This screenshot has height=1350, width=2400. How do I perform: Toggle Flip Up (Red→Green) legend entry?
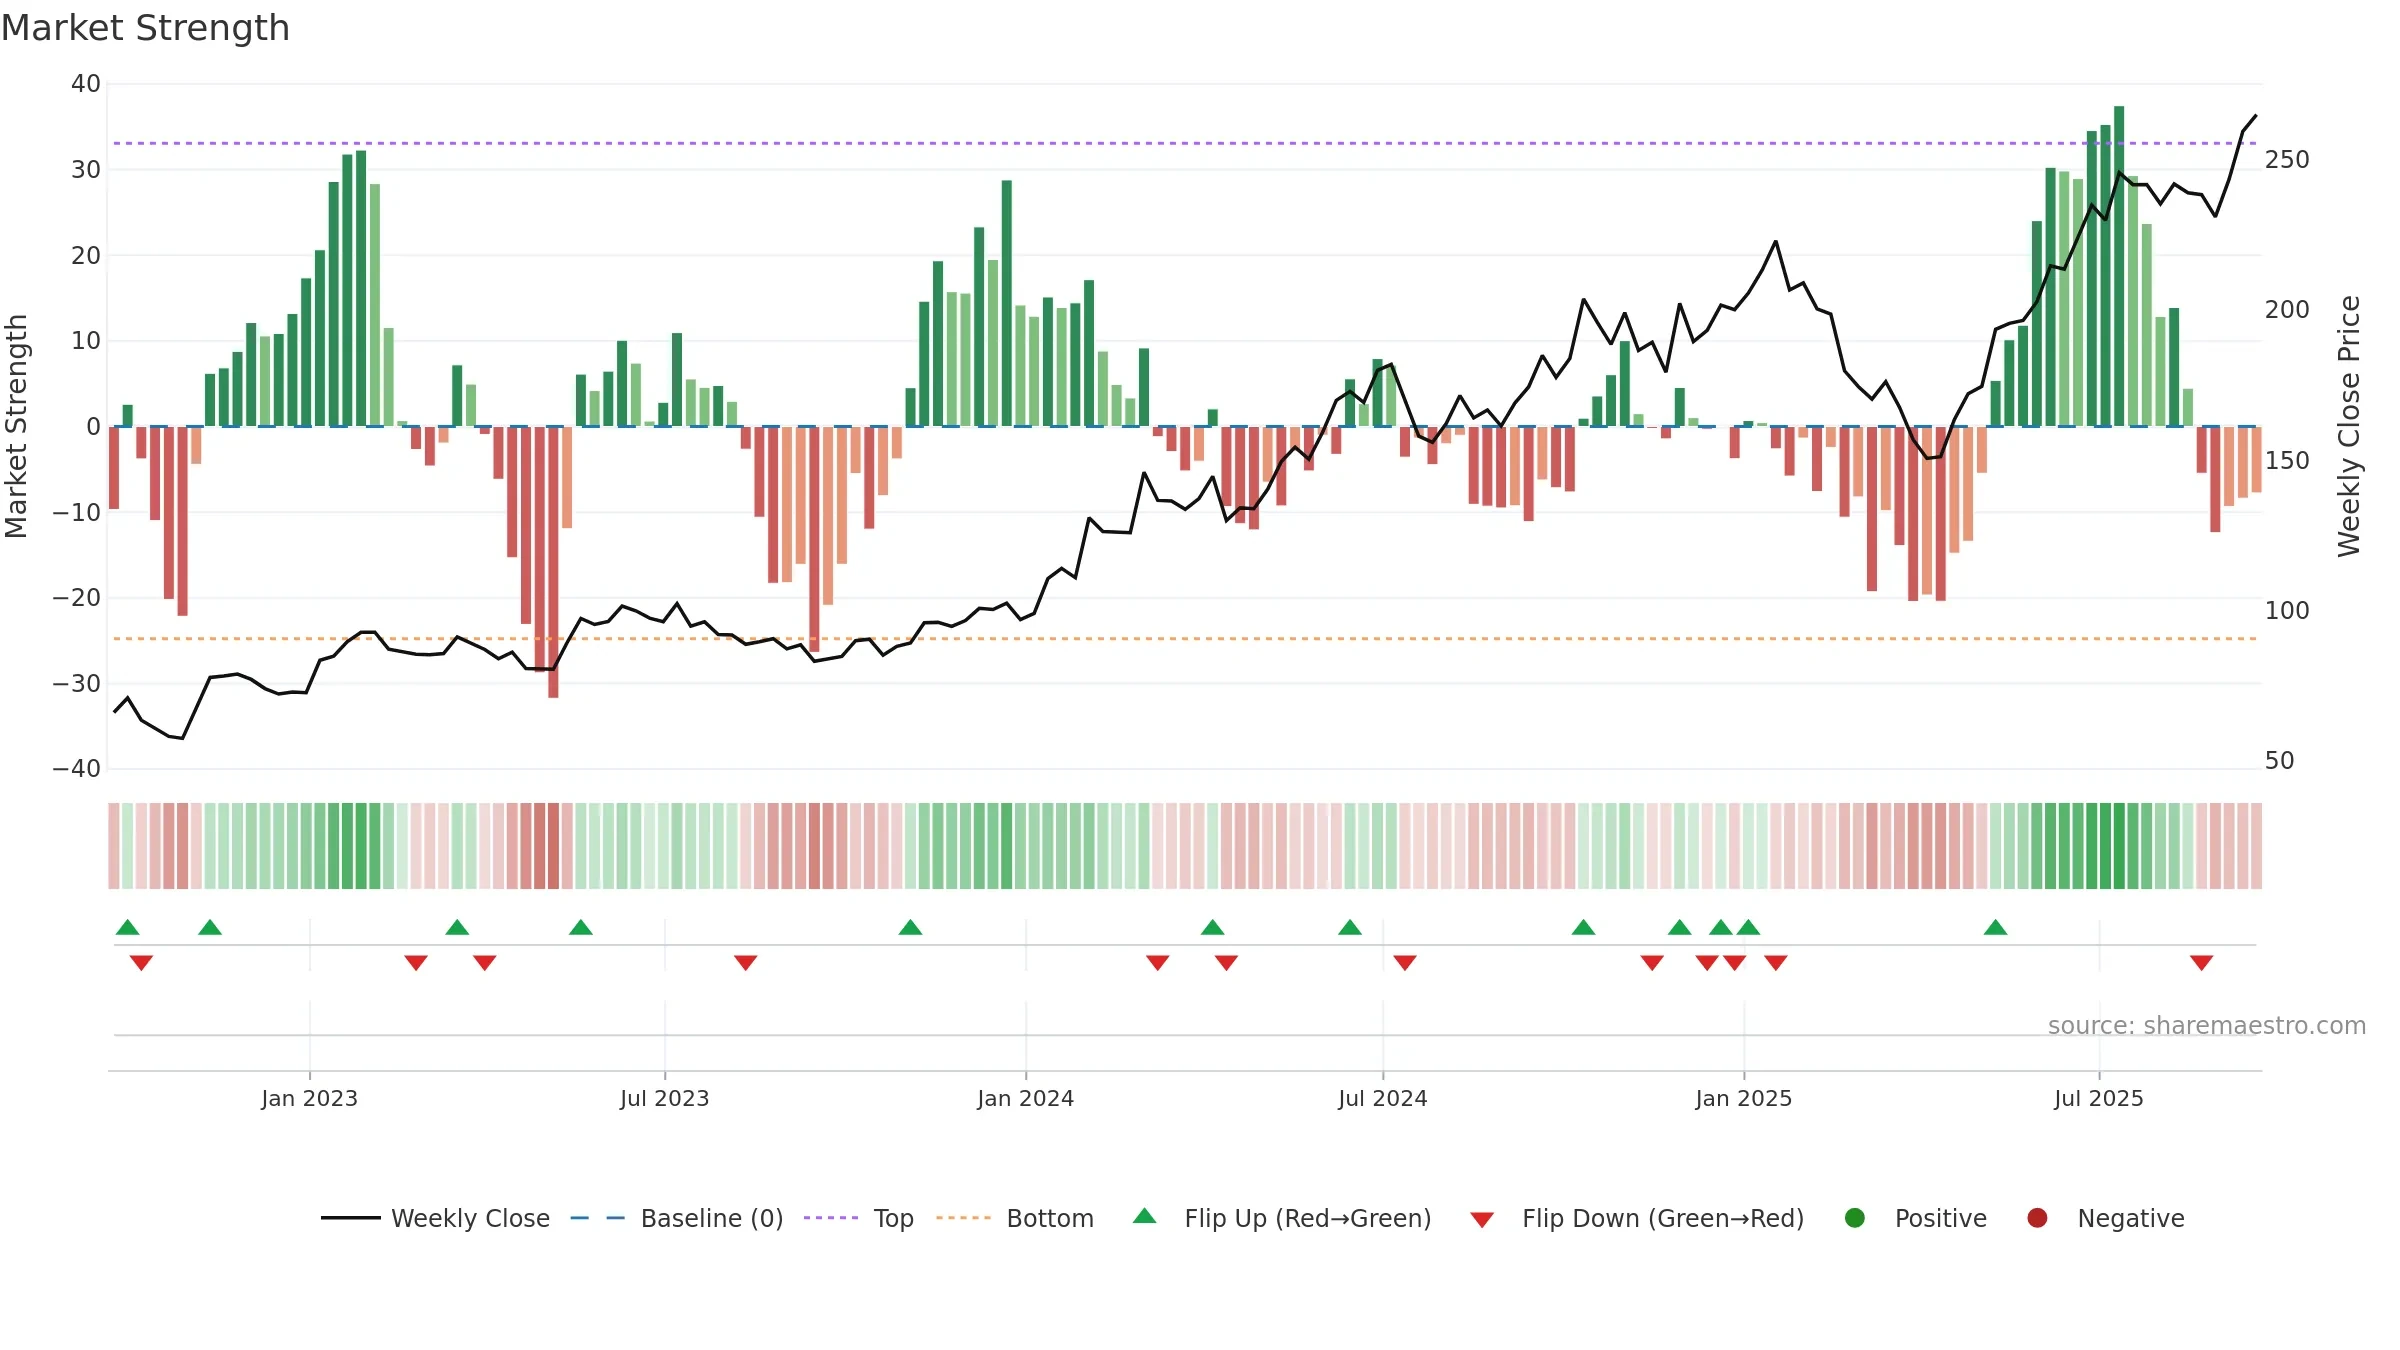tap(1282, 1218)
